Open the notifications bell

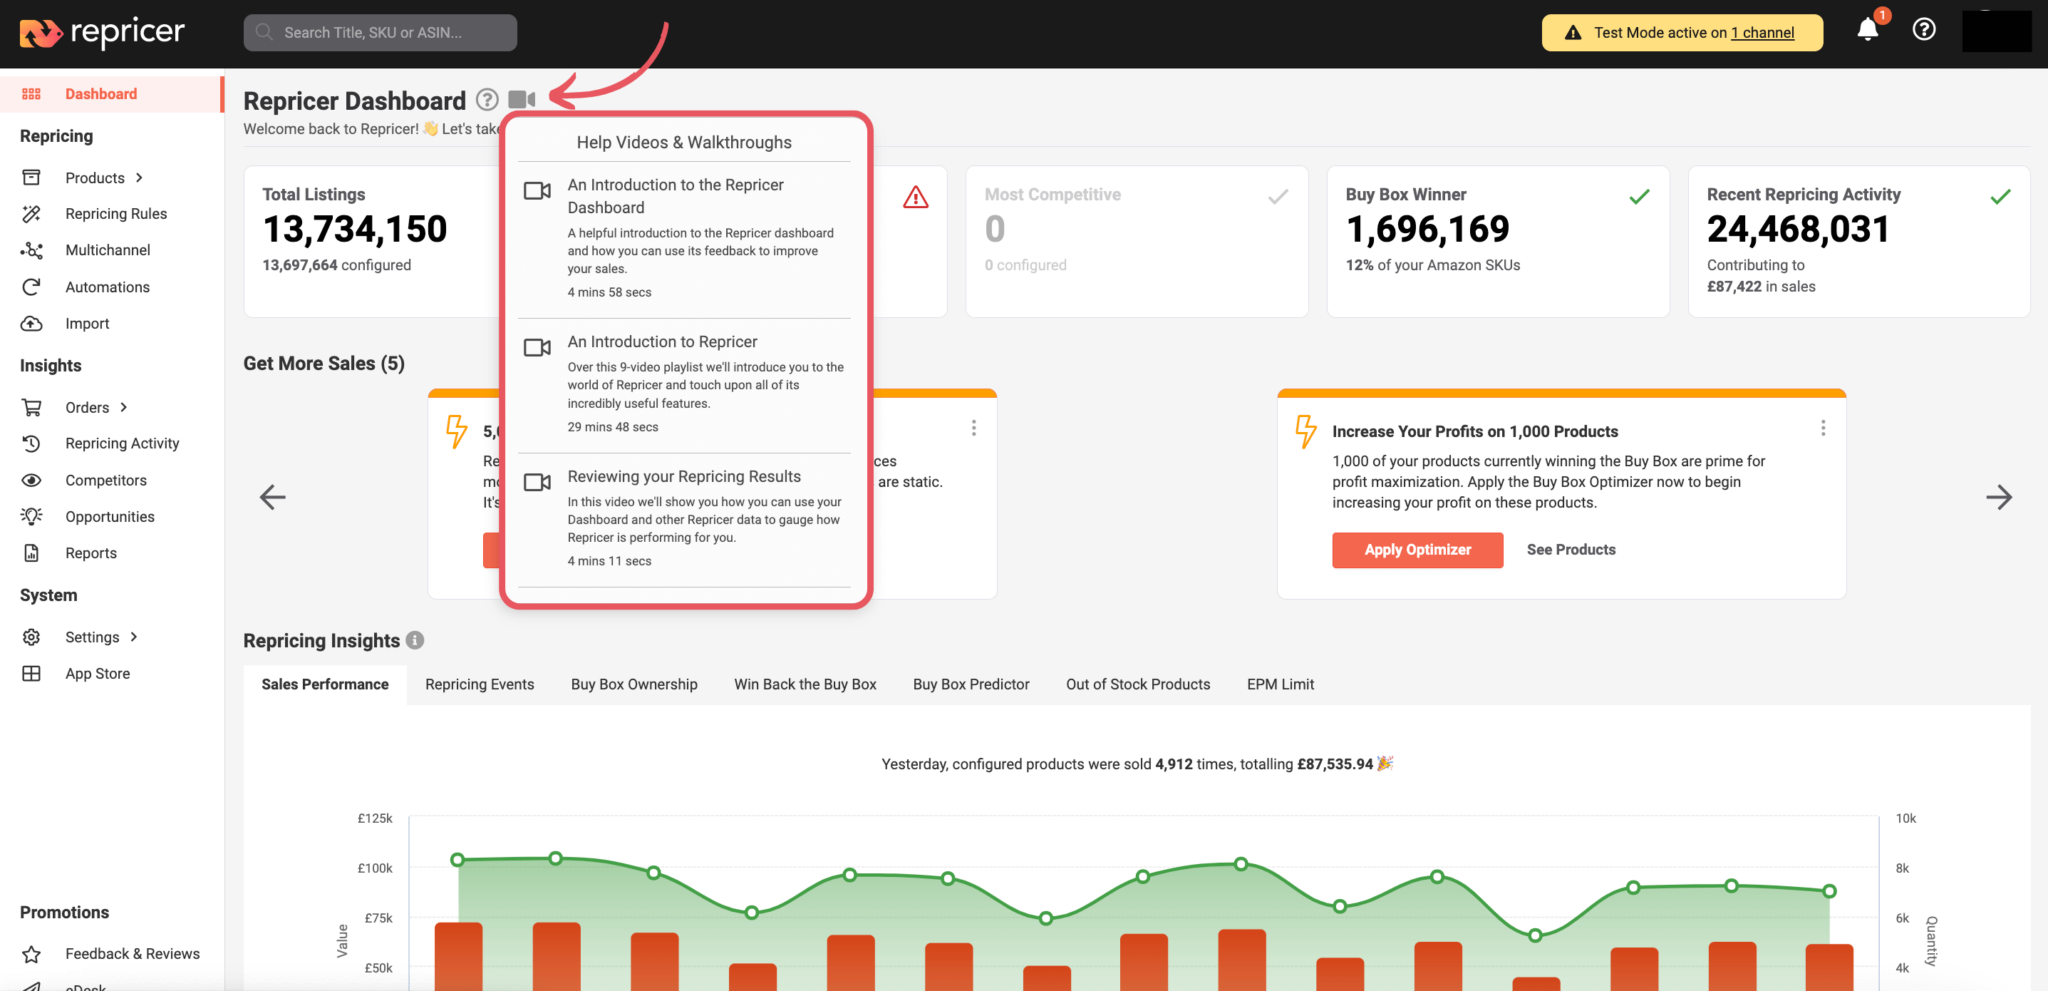(1867, 30)
